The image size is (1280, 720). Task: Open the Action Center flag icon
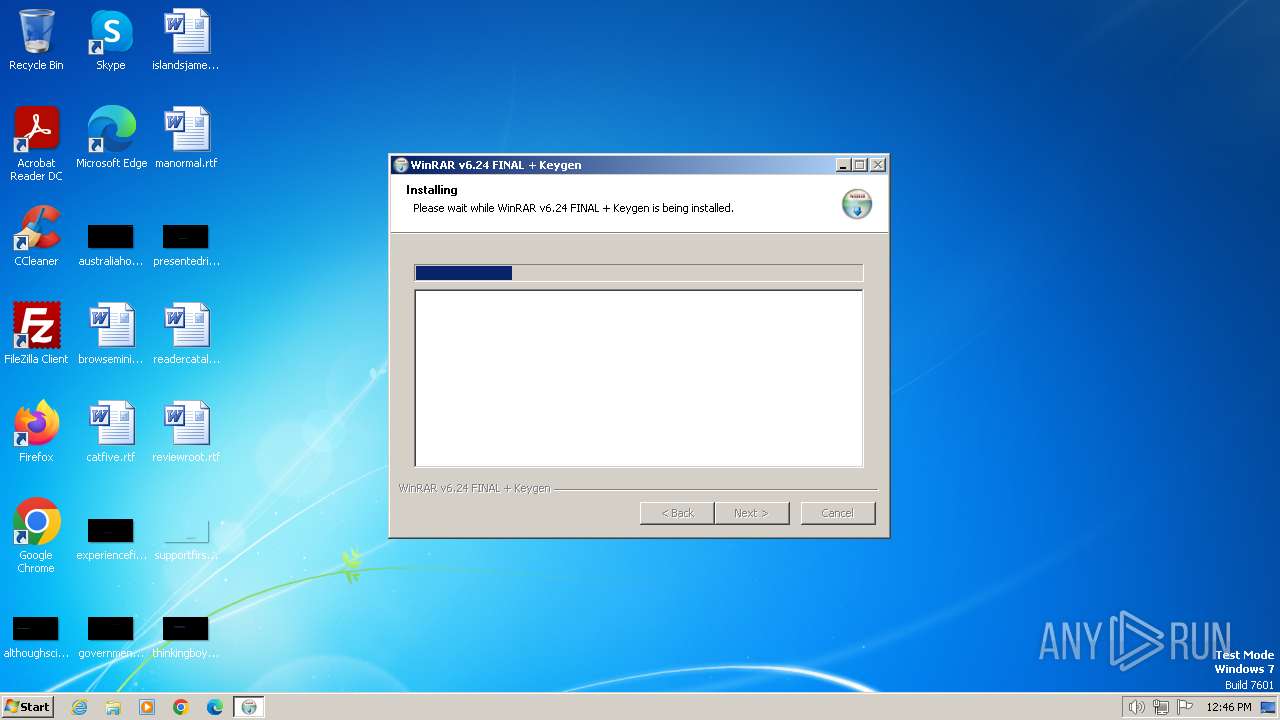pos(1185,707)
